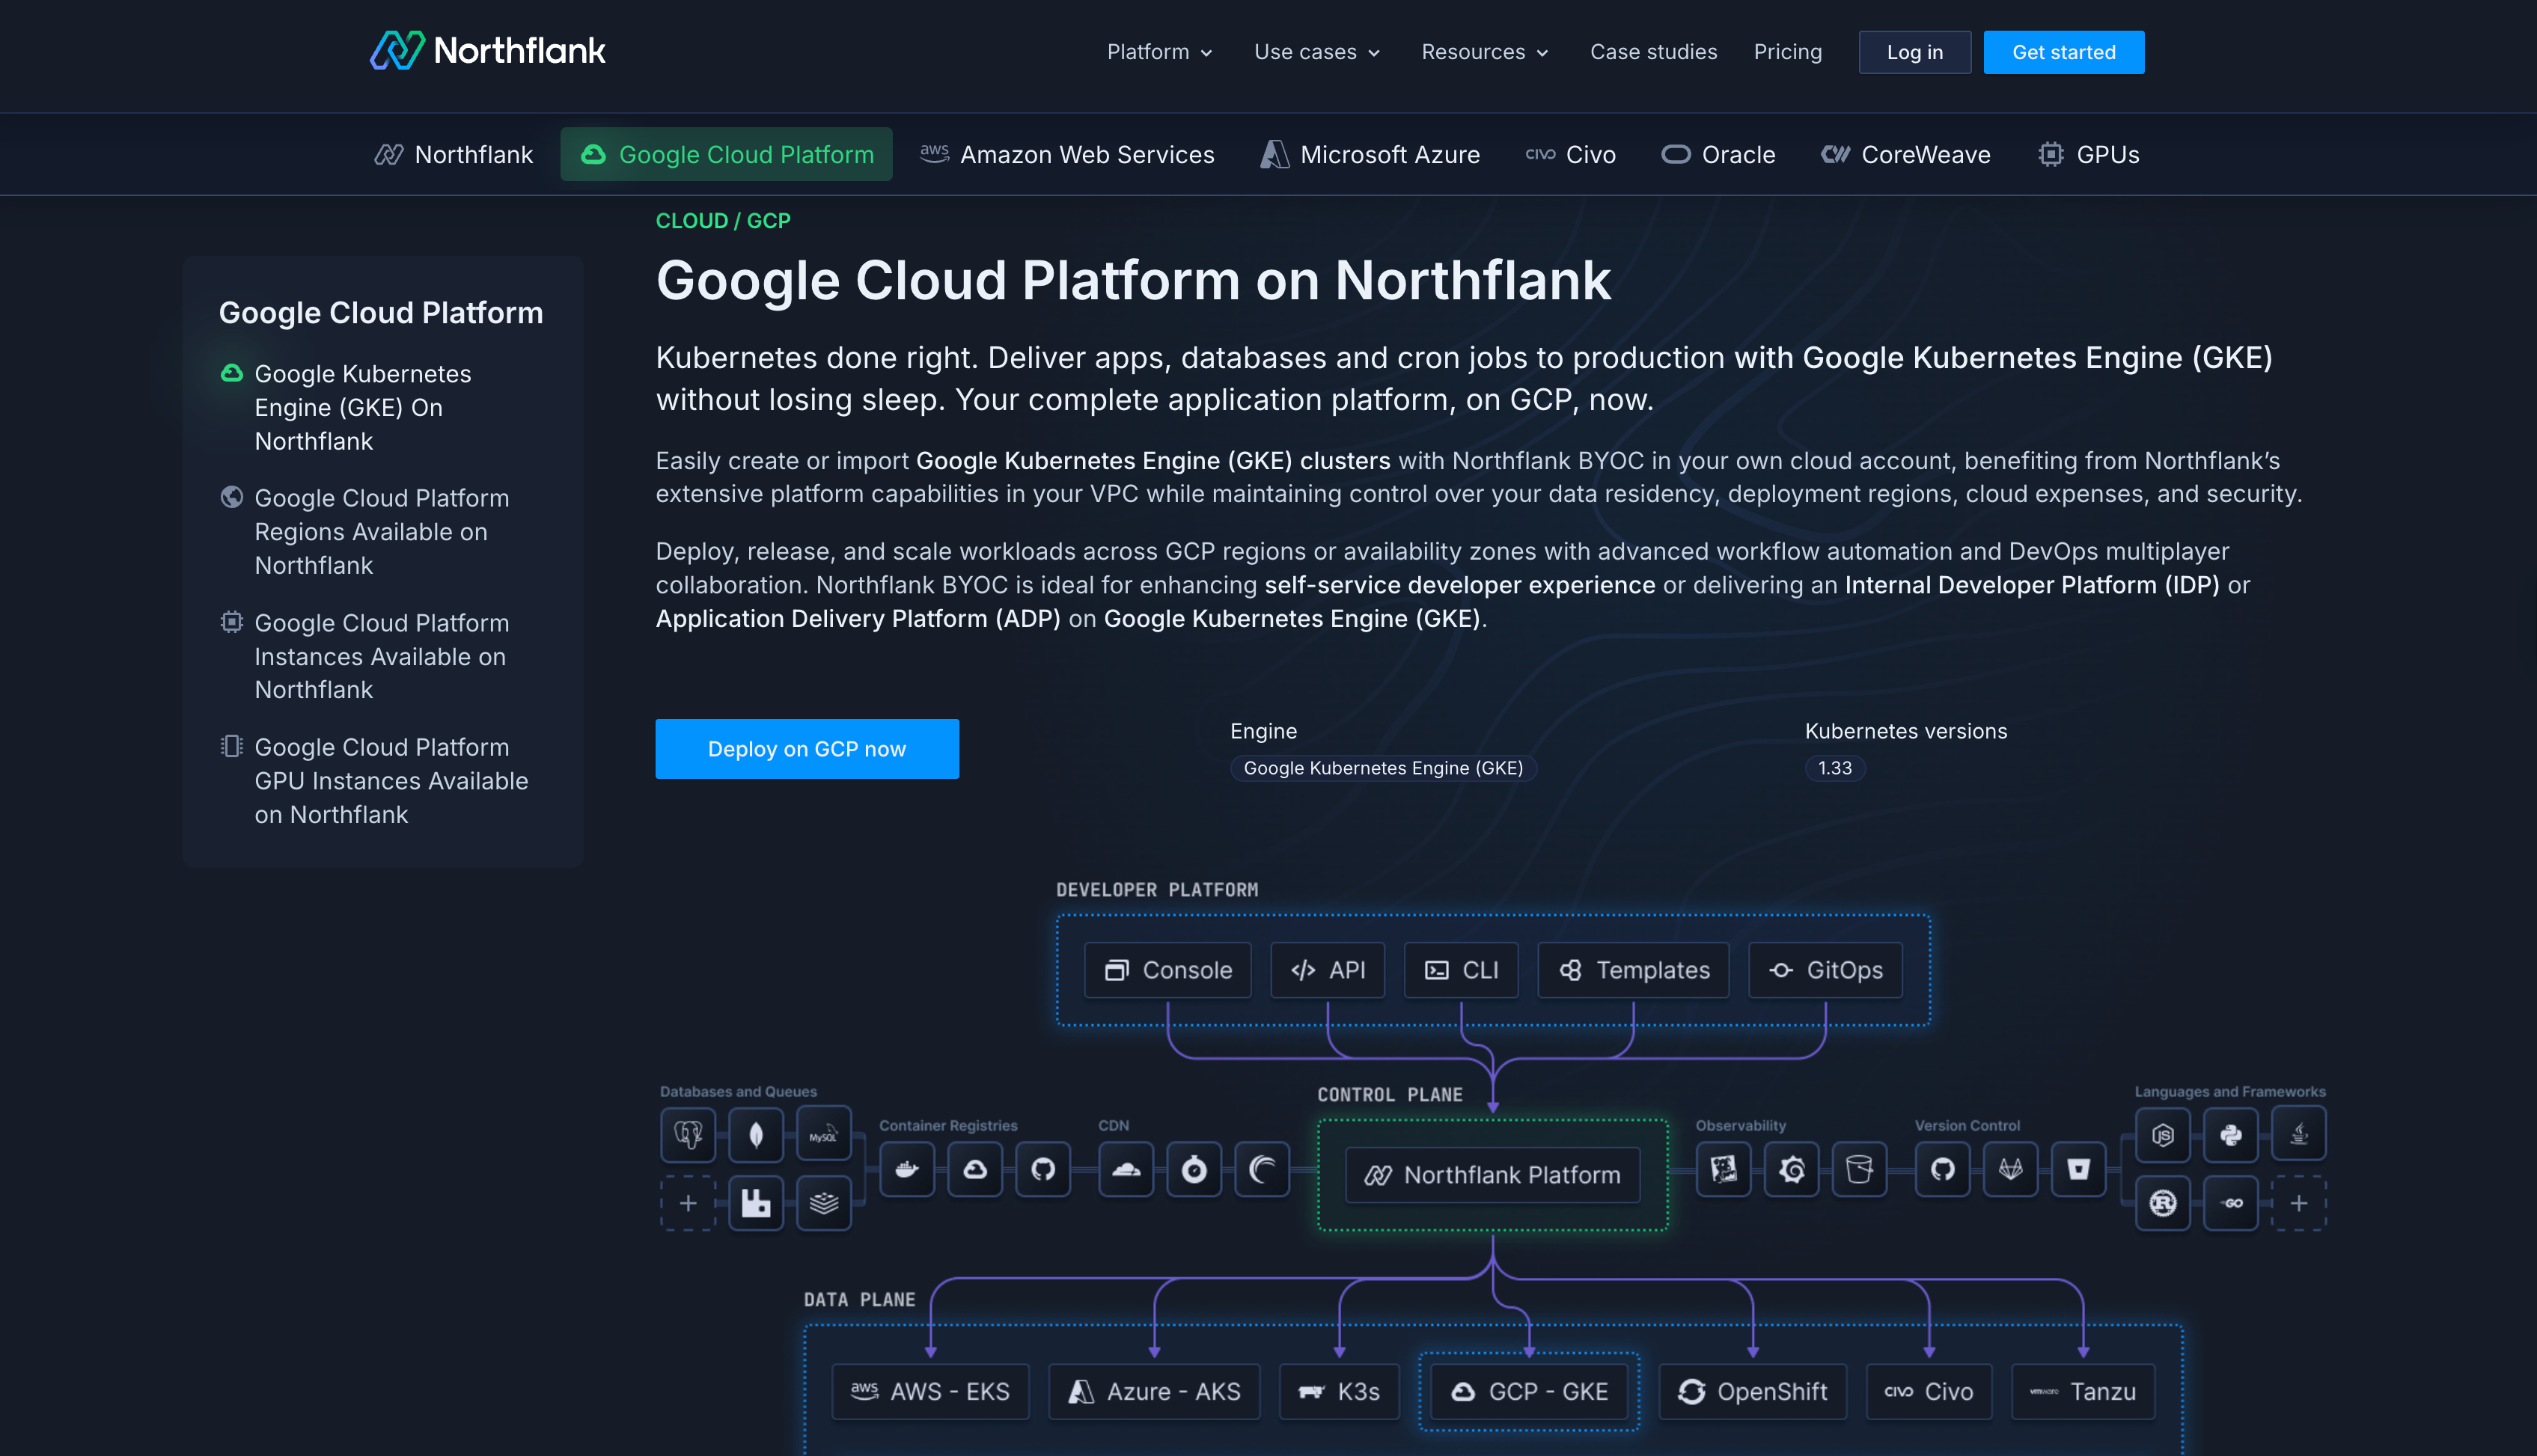This screenshot has width=2537, height=1456.
Task: Expand the Resources menu chevron
Action: 1542,53
